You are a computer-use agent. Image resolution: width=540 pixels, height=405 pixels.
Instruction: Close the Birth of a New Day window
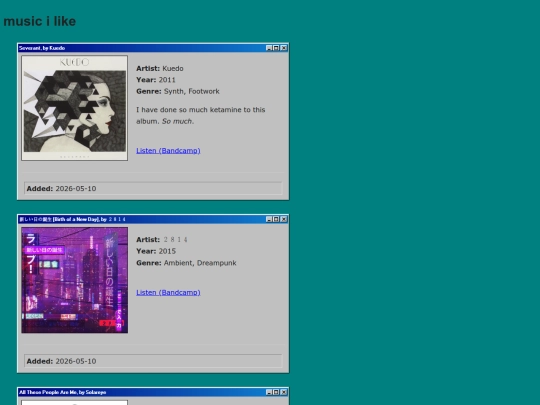pos(284,219)
